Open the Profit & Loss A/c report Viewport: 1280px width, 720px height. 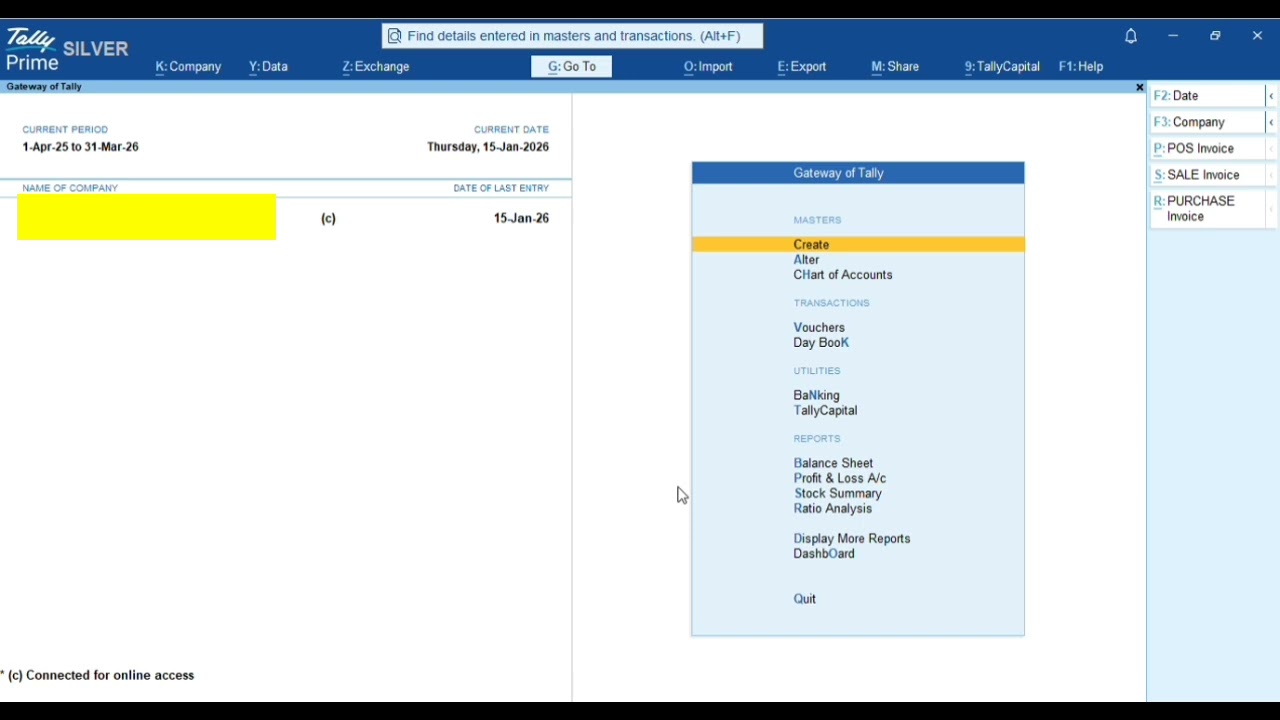pyautogui.click(x=840, y=479)
